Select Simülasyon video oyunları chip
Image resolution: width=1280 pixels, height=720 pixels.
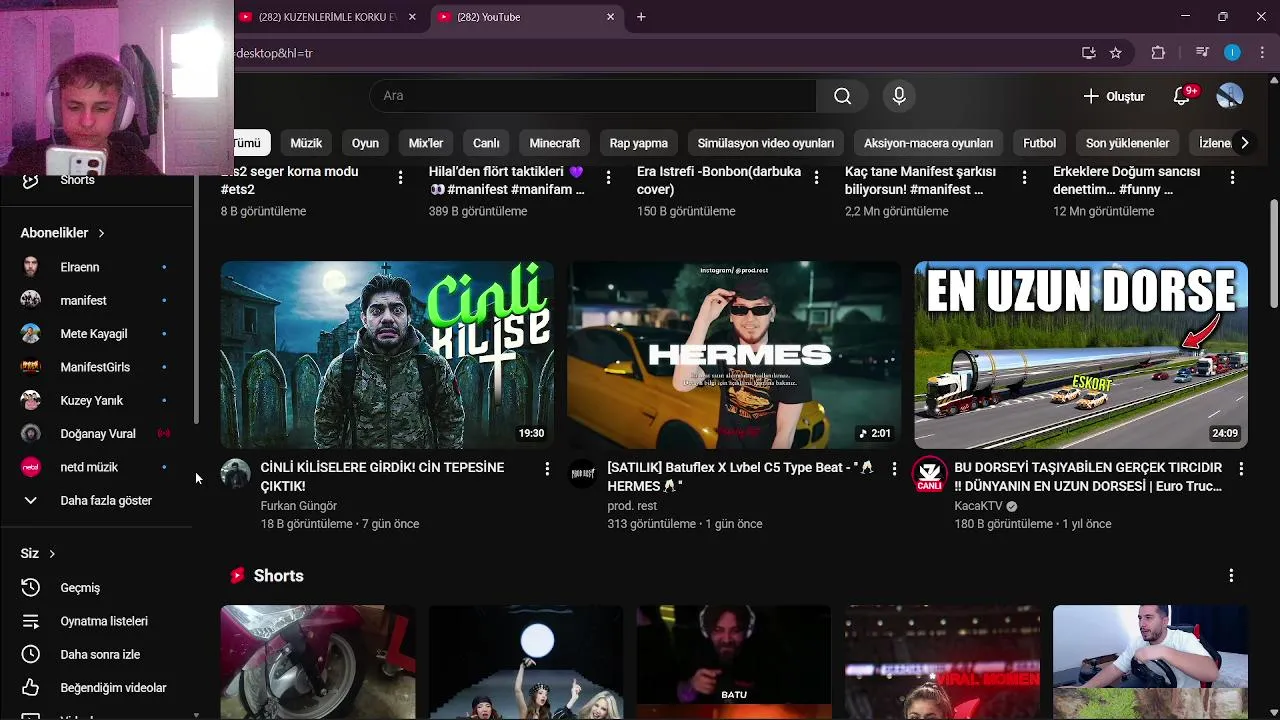pyautogui.click(x=766, y=143)
